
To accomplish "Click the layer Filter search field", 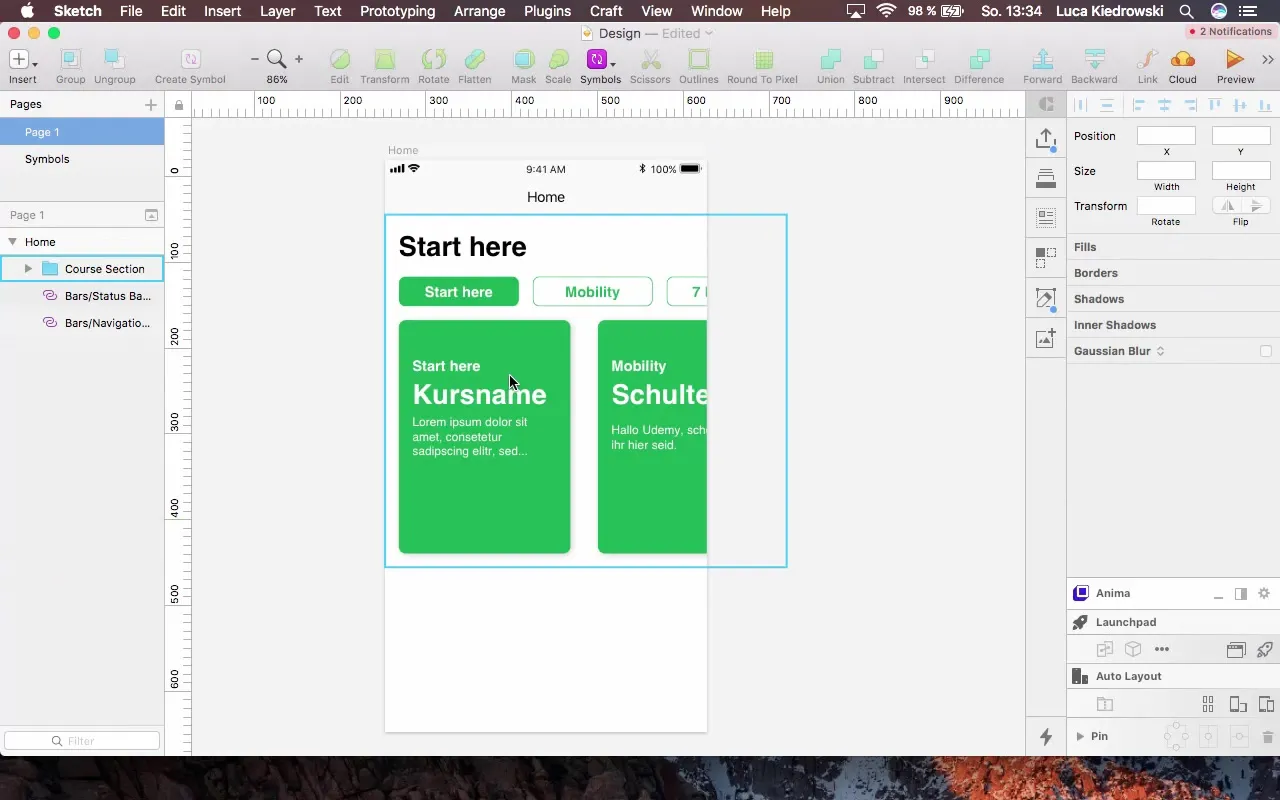I will tap(82, 741).
